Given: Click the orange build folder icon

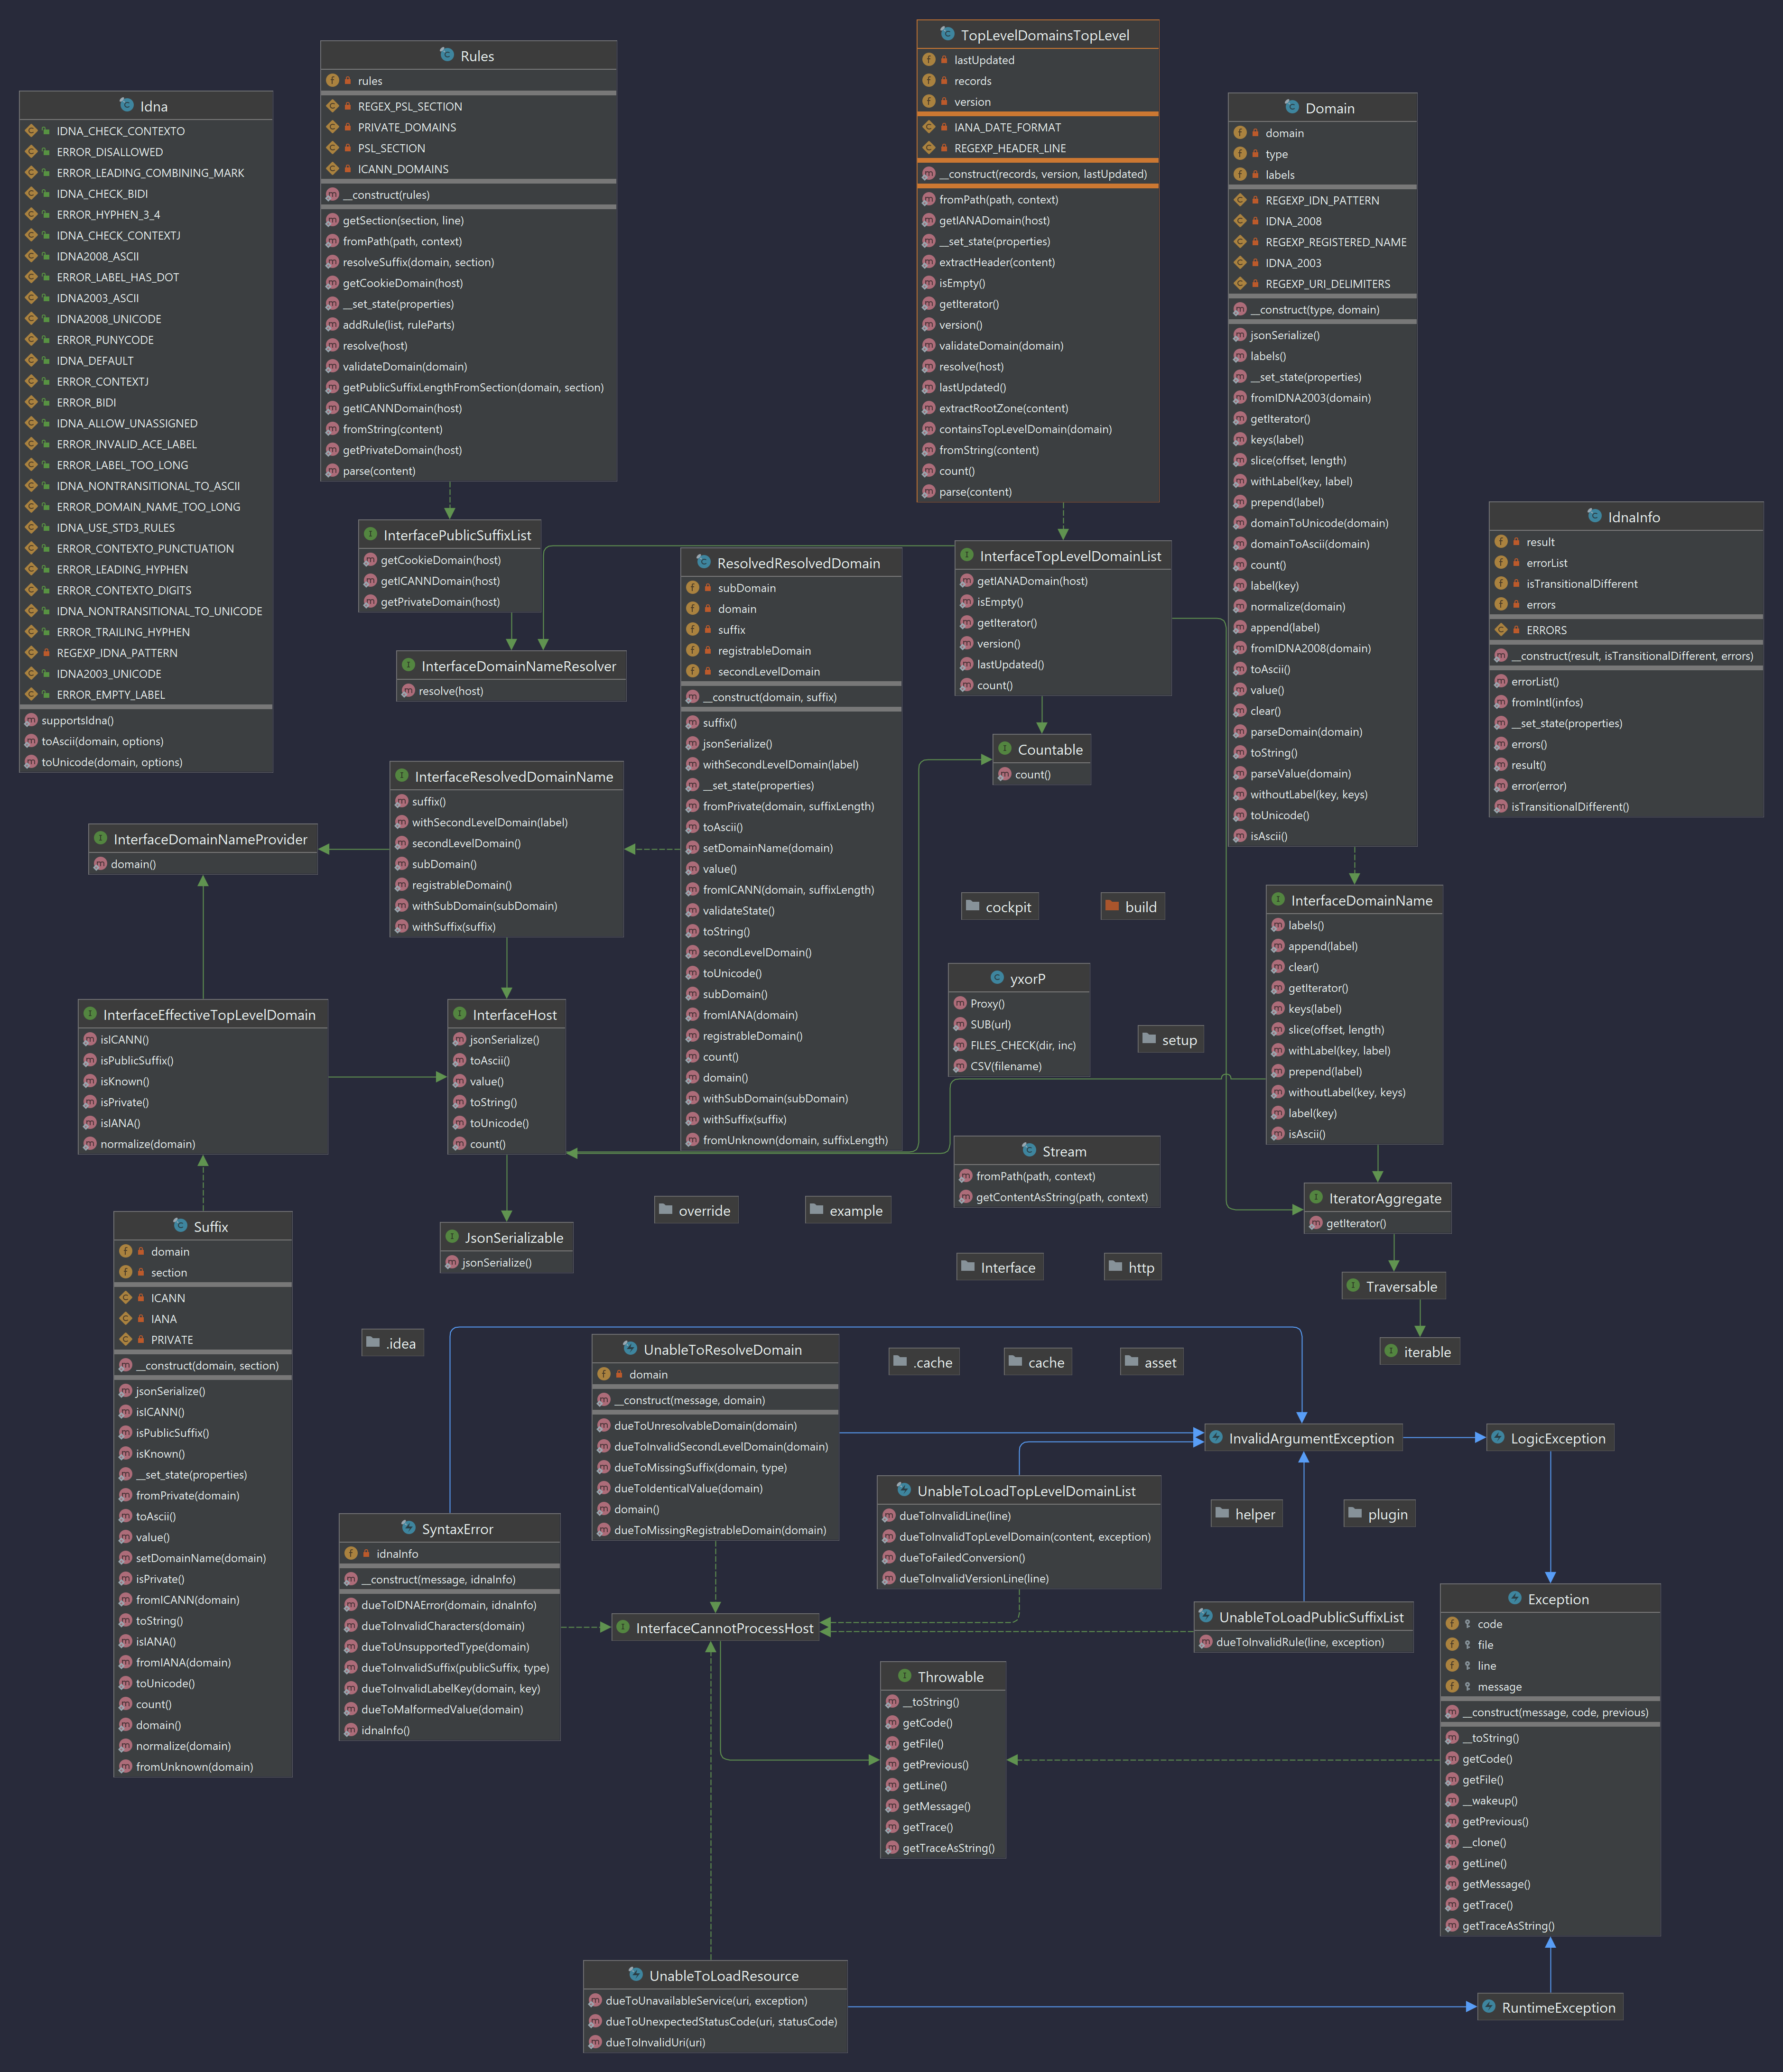Looking at the screenshot, I should click(1111, 906).
